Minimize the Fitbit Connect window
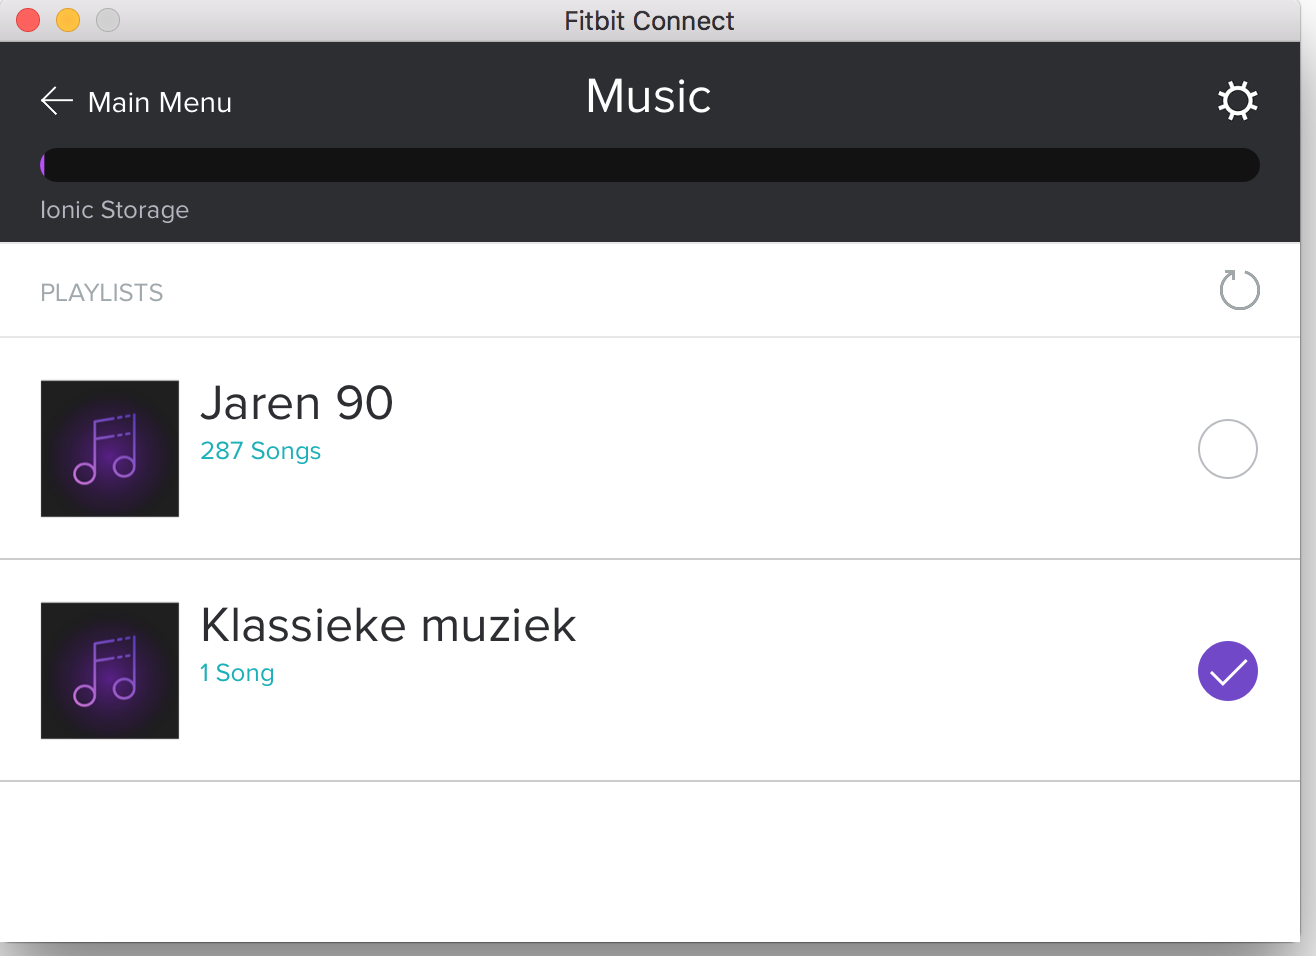 [68, 20]
